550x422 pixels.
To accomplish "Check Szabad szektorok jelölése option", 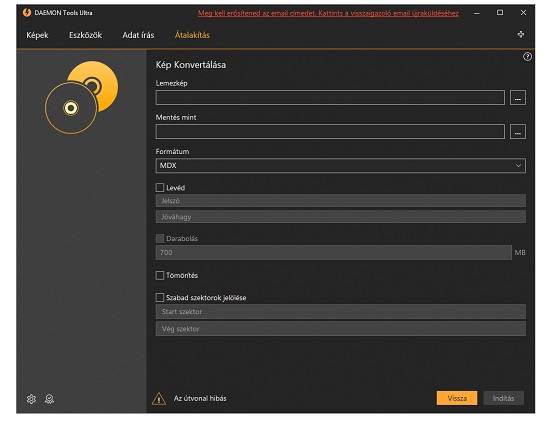I will [x=160, y=298].
